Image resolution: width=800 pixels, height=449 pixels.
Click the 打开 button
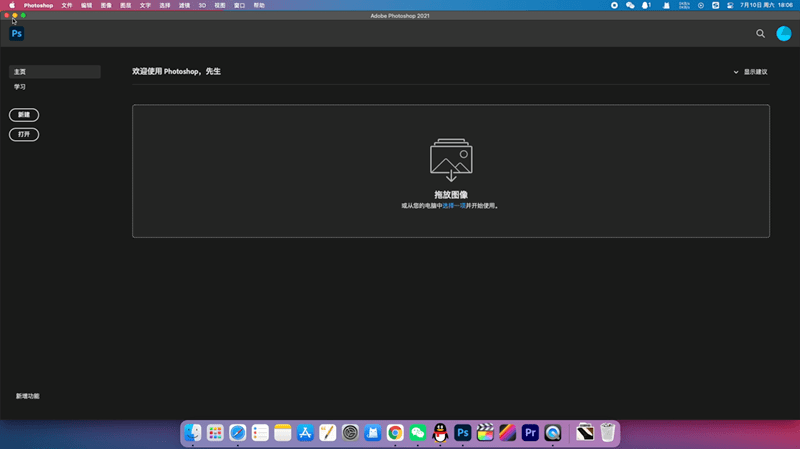click(24, 135)
